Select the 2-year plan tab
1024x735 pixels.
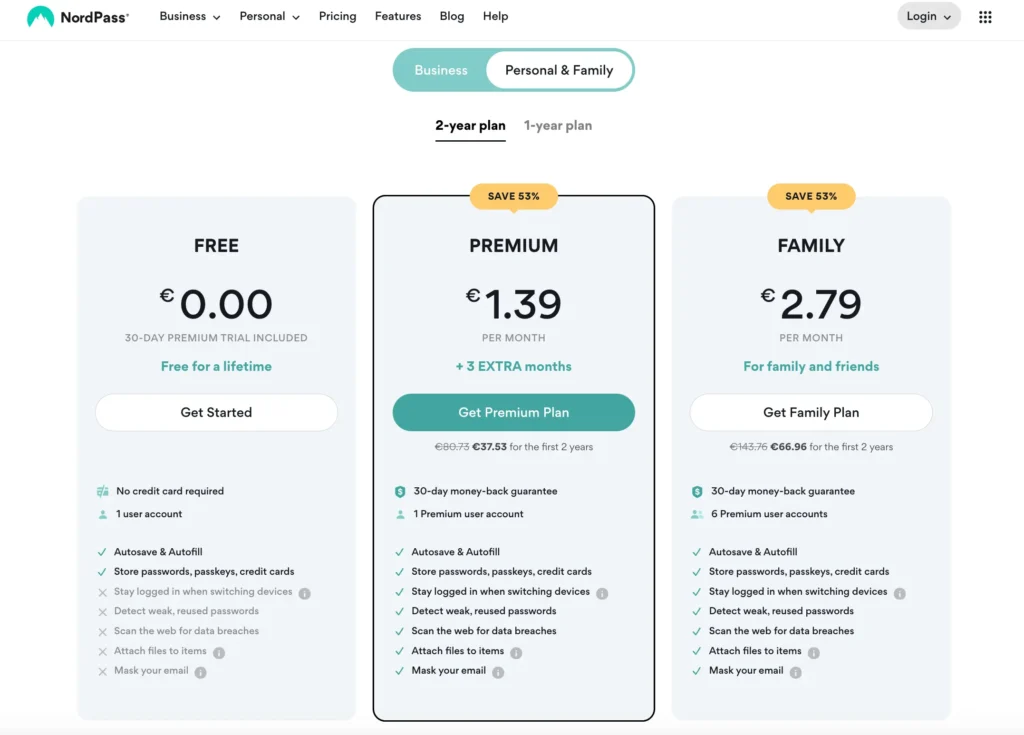click(470, 126)
